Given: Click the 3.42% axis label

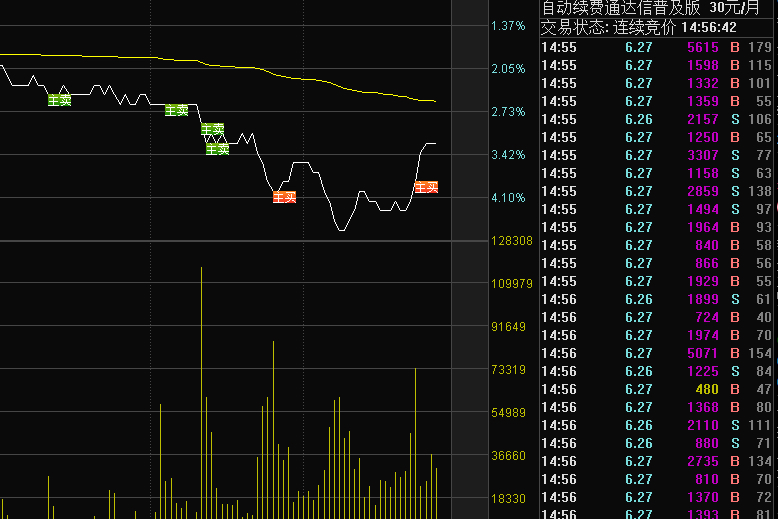Looking at the screenshot, I should click(x=508, y=155).
